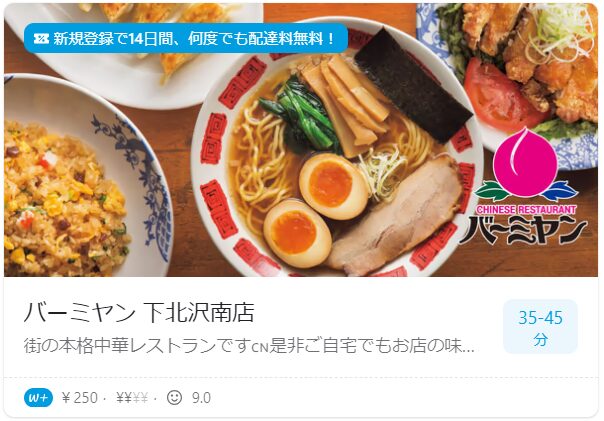This screenshot has height=421, width=604.
Task: Click the pink peach Bamiyan logo
Action: [x=524, y=164]
